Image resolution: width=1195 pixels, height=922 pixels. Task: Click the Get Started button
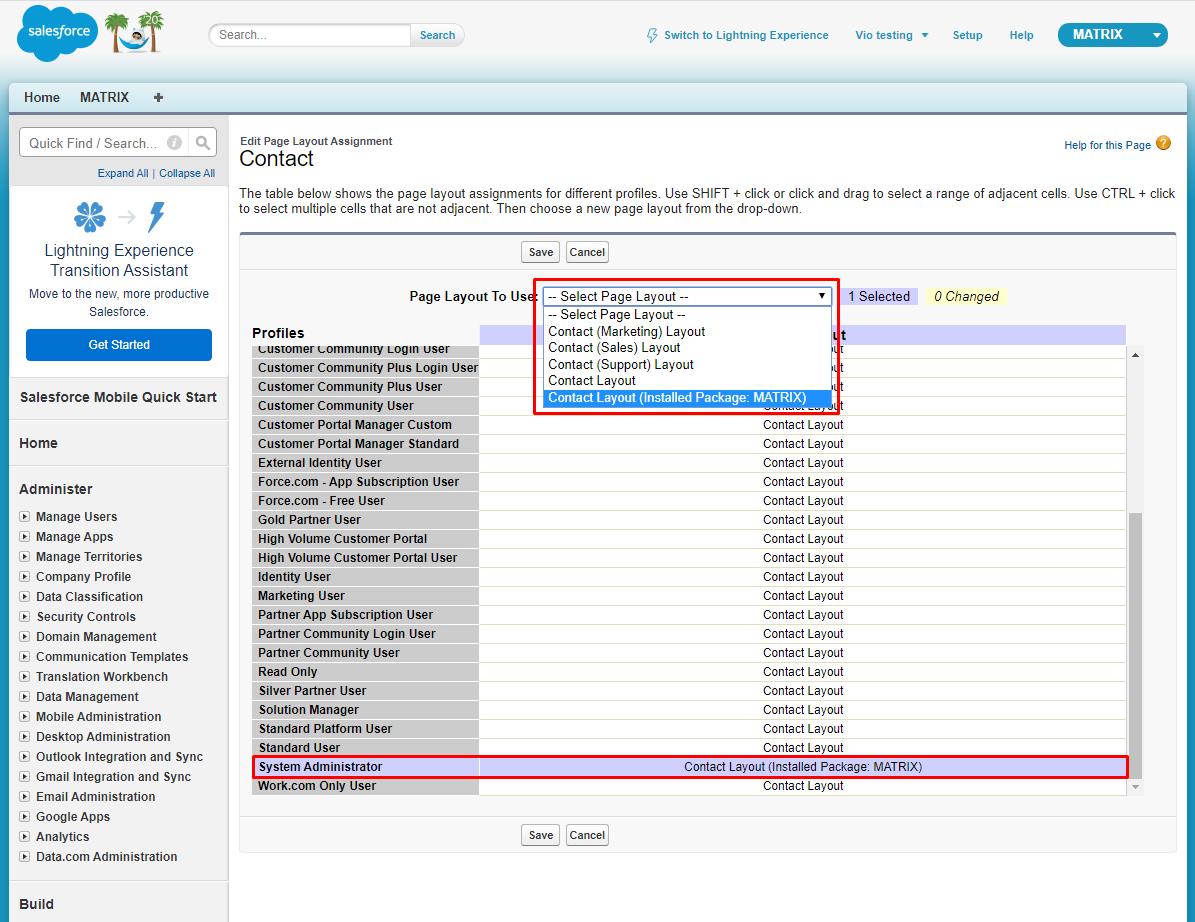point(119,344)
